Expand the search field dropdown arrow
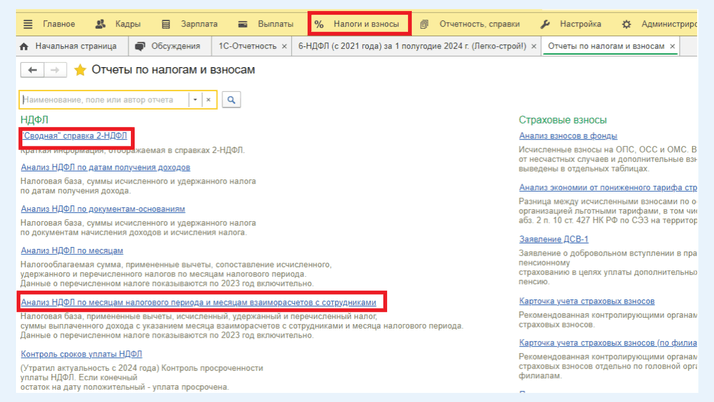The image size is (714, 402). (x=195, y=100)
